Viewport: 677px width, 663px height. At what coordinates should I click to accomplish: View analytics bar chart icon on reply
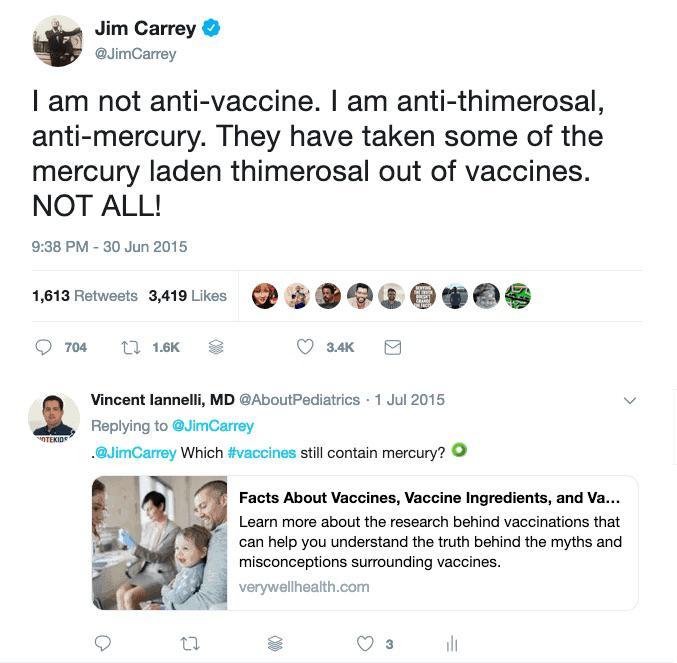[451, 643]
